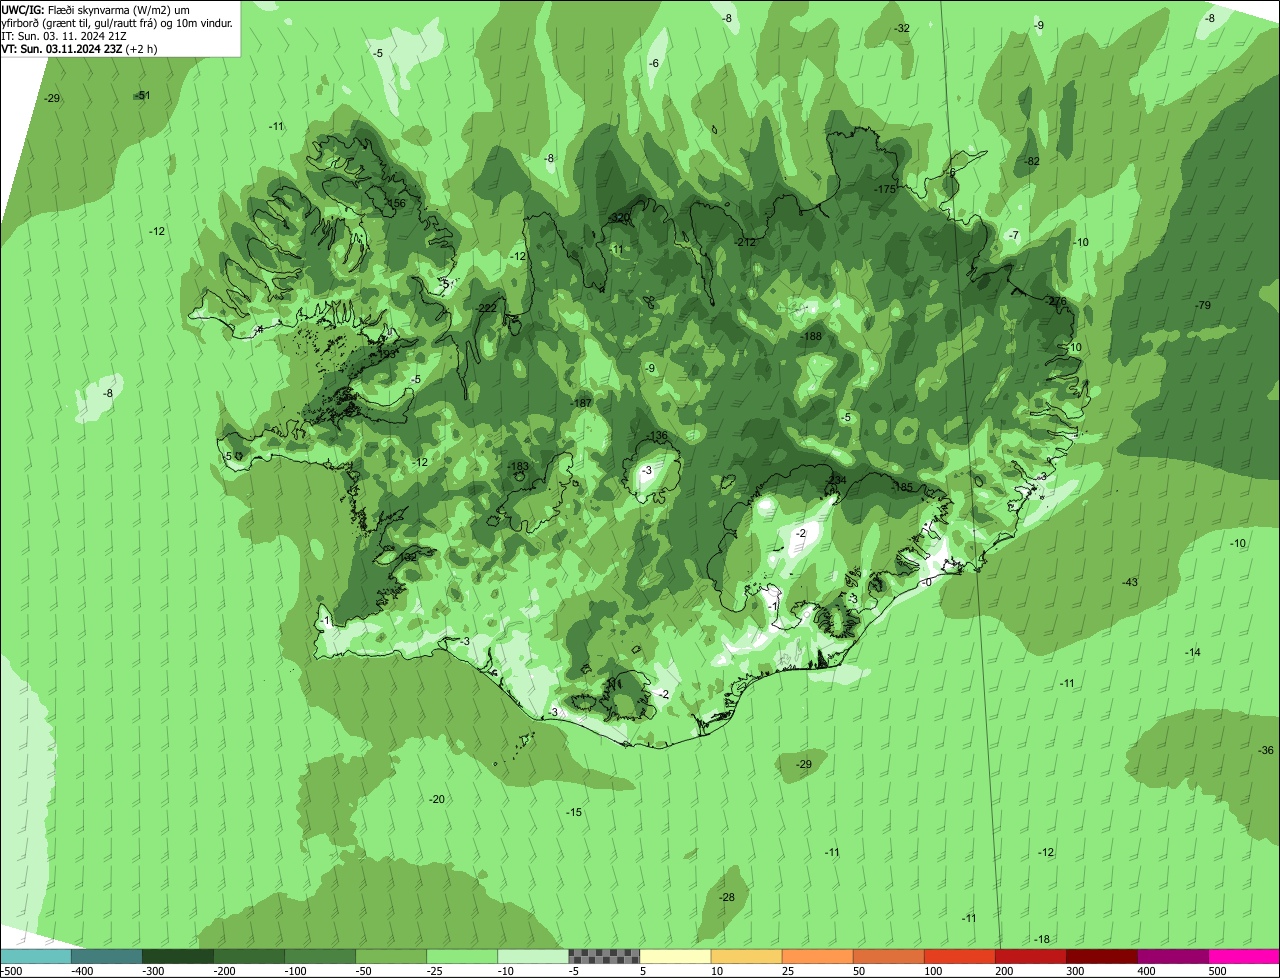Viewport: 1280px width, 978px height.
Task: Click the pale yellow 5 to 10 swatch
Action: click(675, 956)
